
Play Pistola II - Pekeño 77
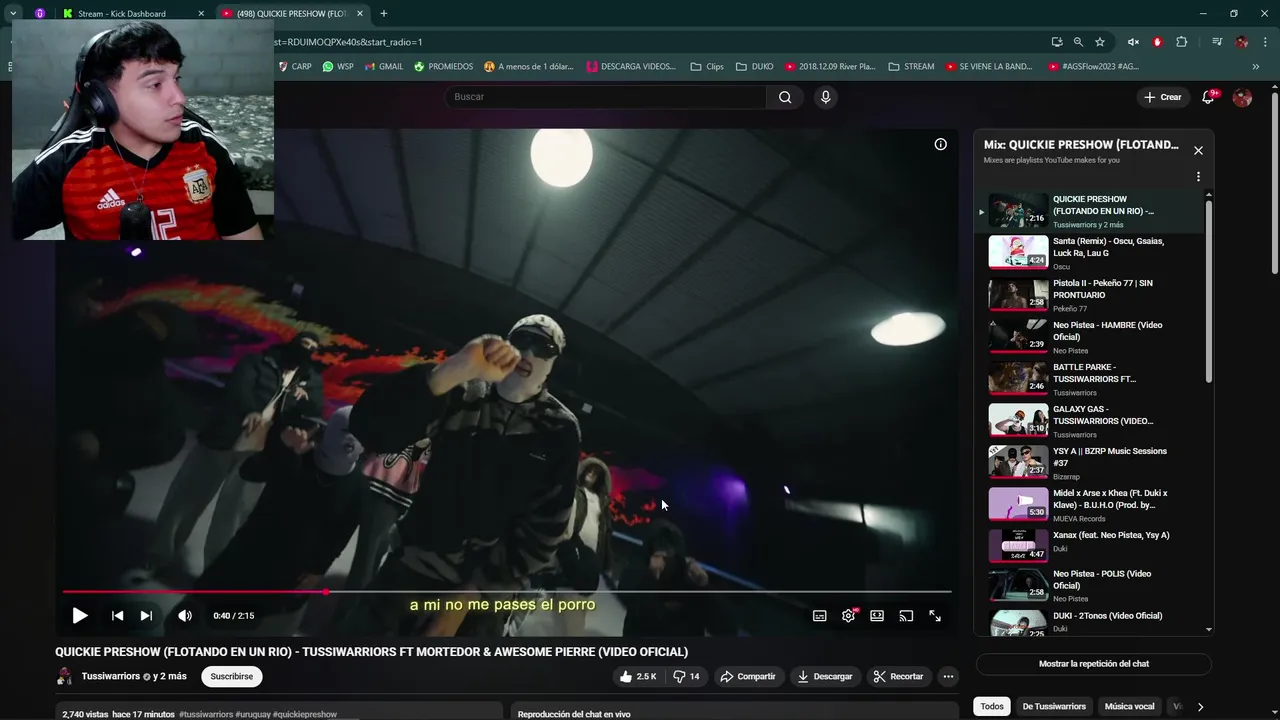(1090, 295)
